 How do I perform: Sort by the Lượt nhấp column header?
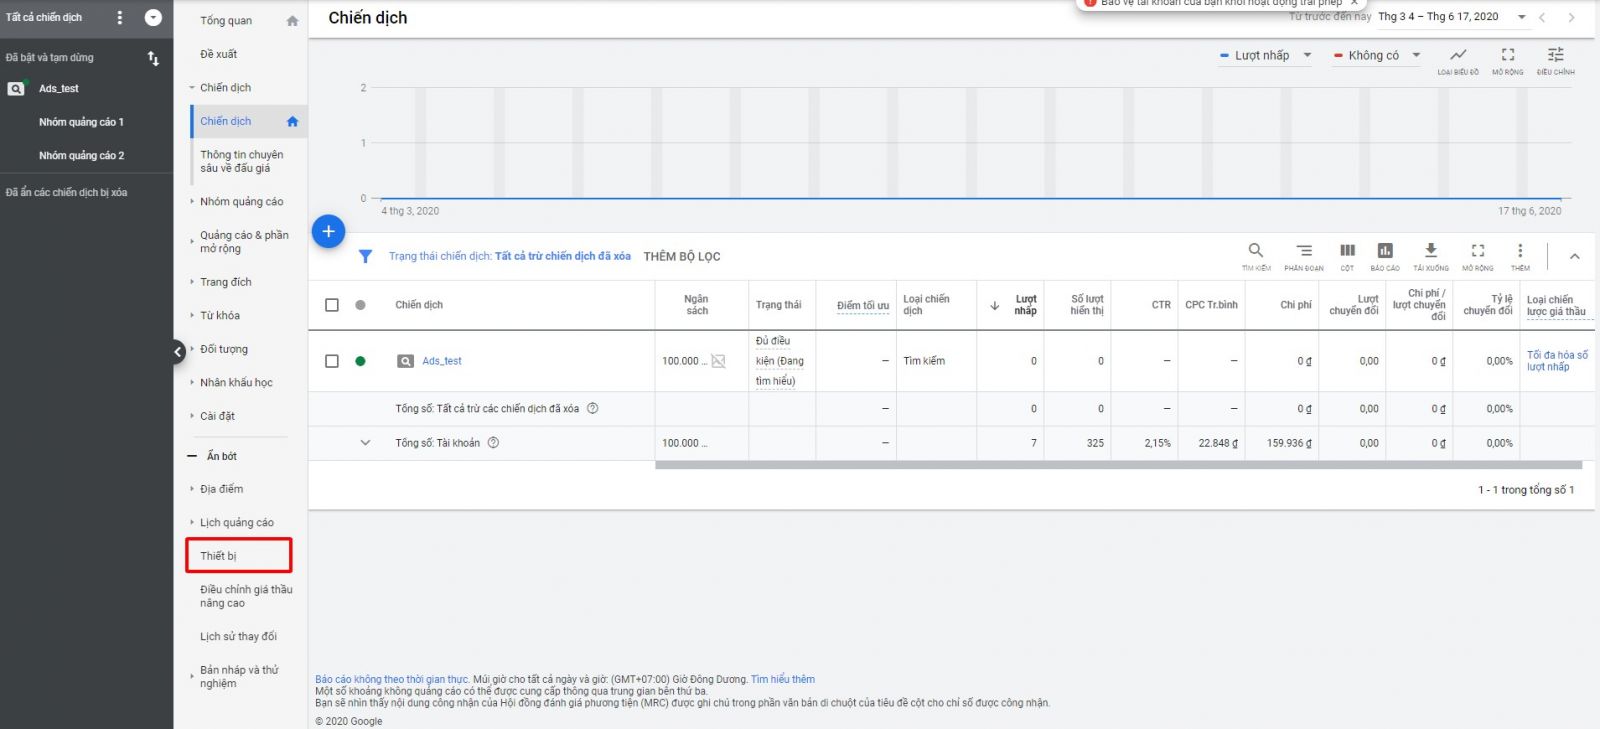click(1026, 305)
